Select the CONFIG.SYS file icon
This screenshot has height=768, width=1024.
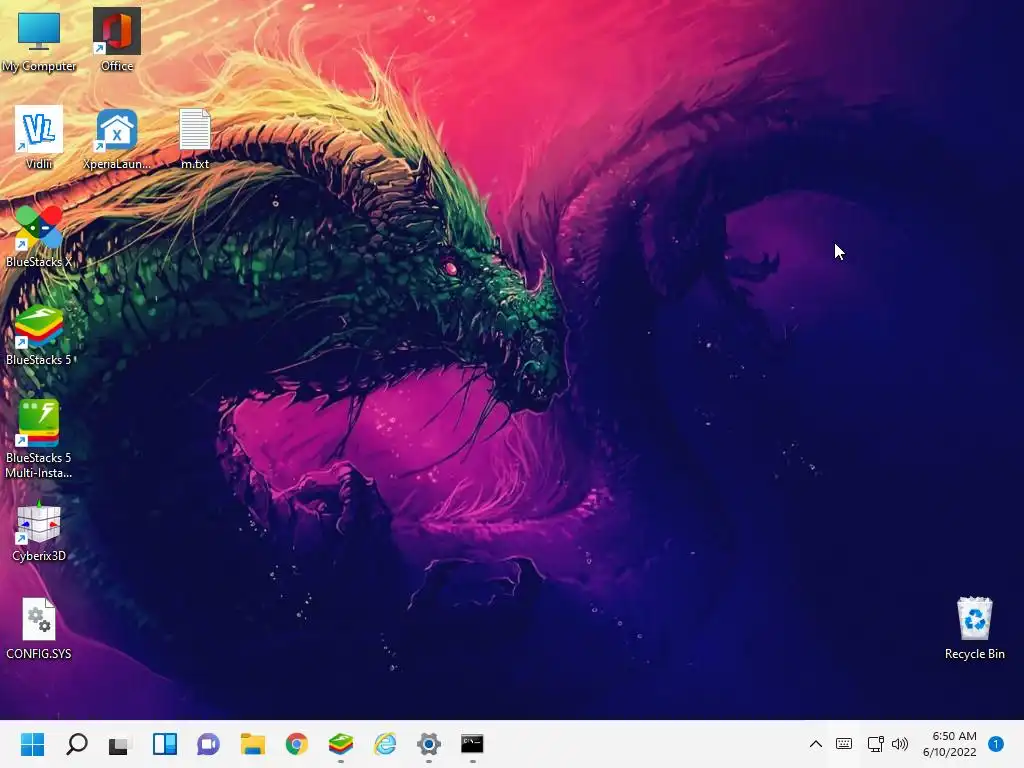coord(39,628)
